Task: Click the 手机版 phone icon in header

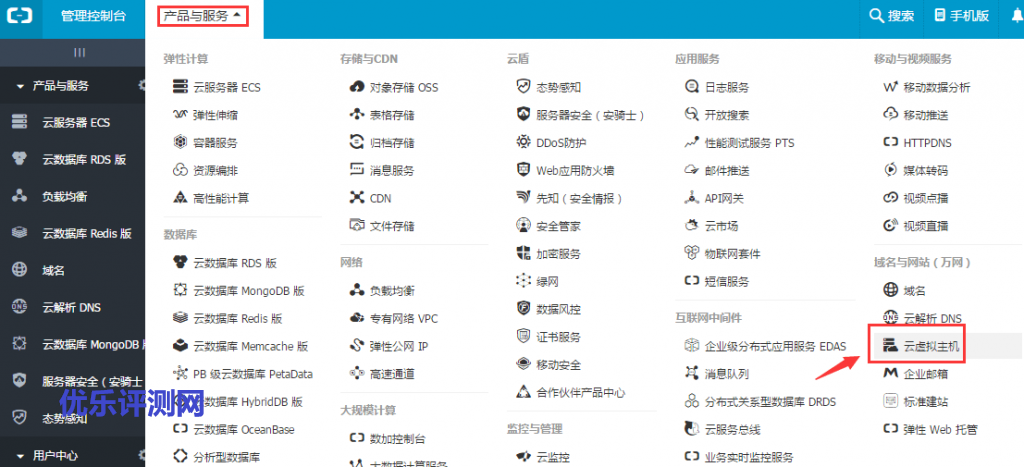Action: tap(939, 16)
